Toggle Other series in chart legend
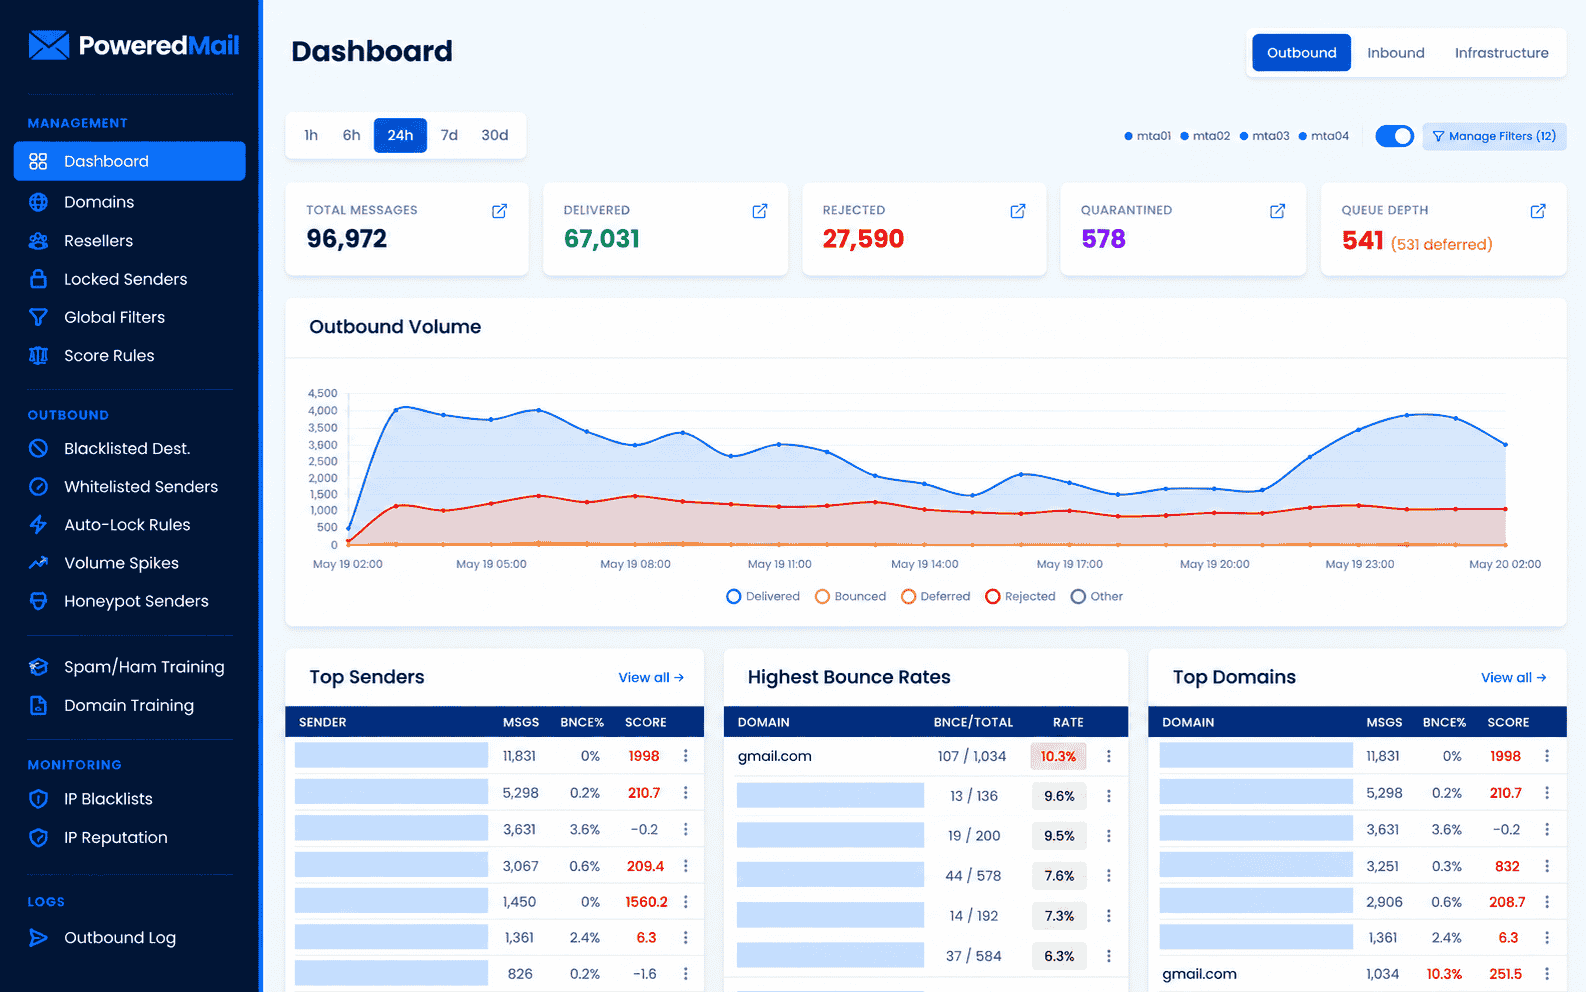This screenshot has width=1586, height=992. (x=1096, y=596)
